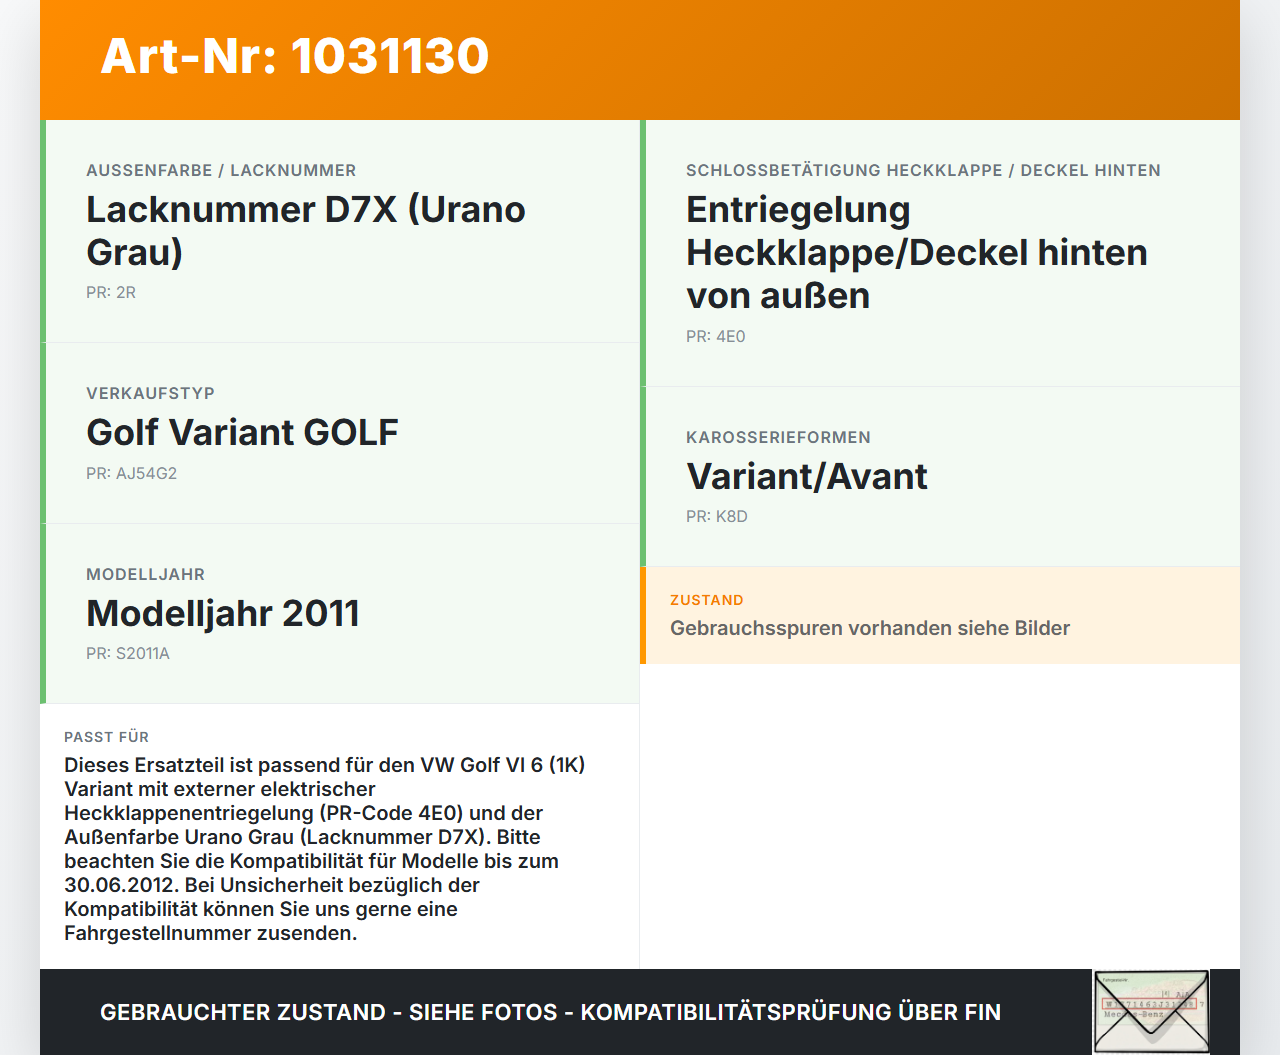Expand the SCHLOSSBETÄTIGUNG HECKKLAPPE section
This screenshot has height=1055, width=1280.
(940, 250)
